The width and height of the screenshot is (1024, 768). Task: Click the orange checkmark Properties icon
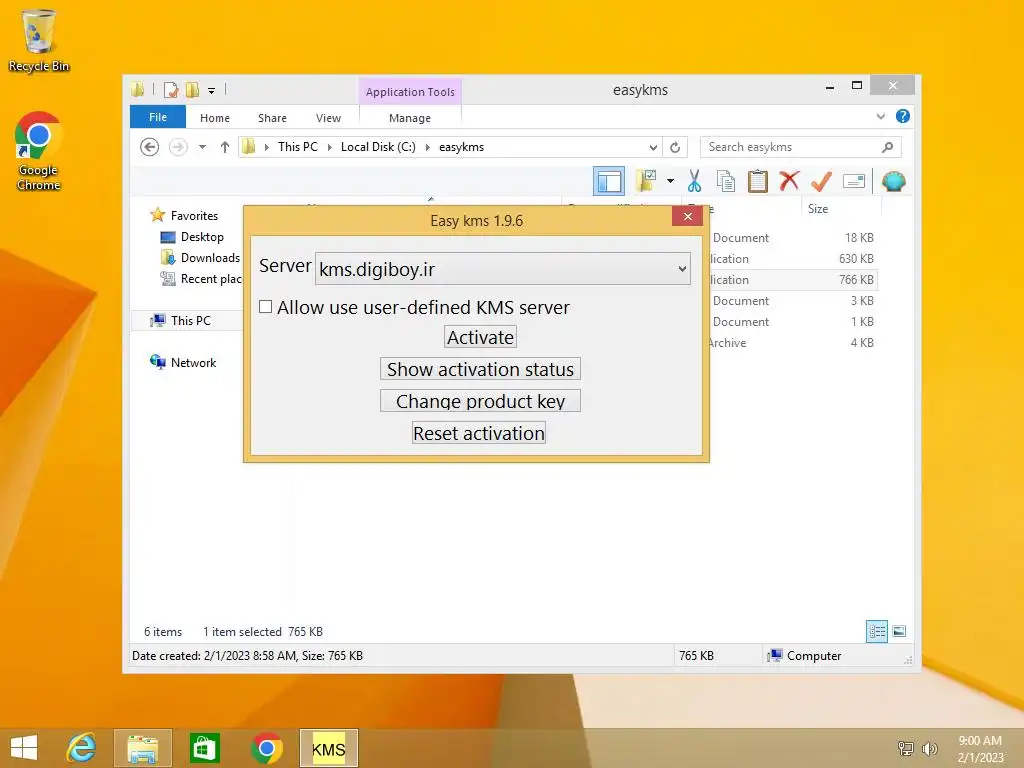[821, 181]
